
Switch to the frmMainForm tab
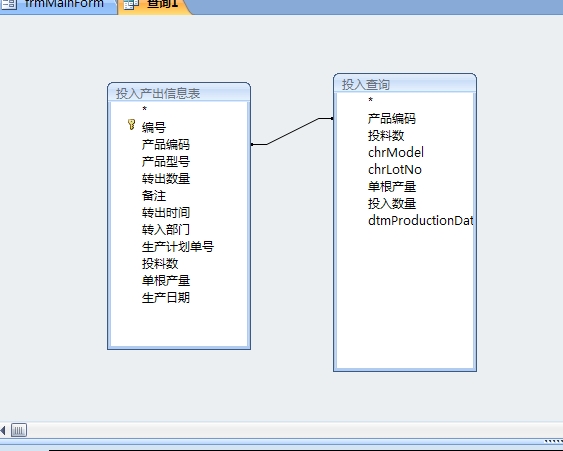(x=58, y=5)
